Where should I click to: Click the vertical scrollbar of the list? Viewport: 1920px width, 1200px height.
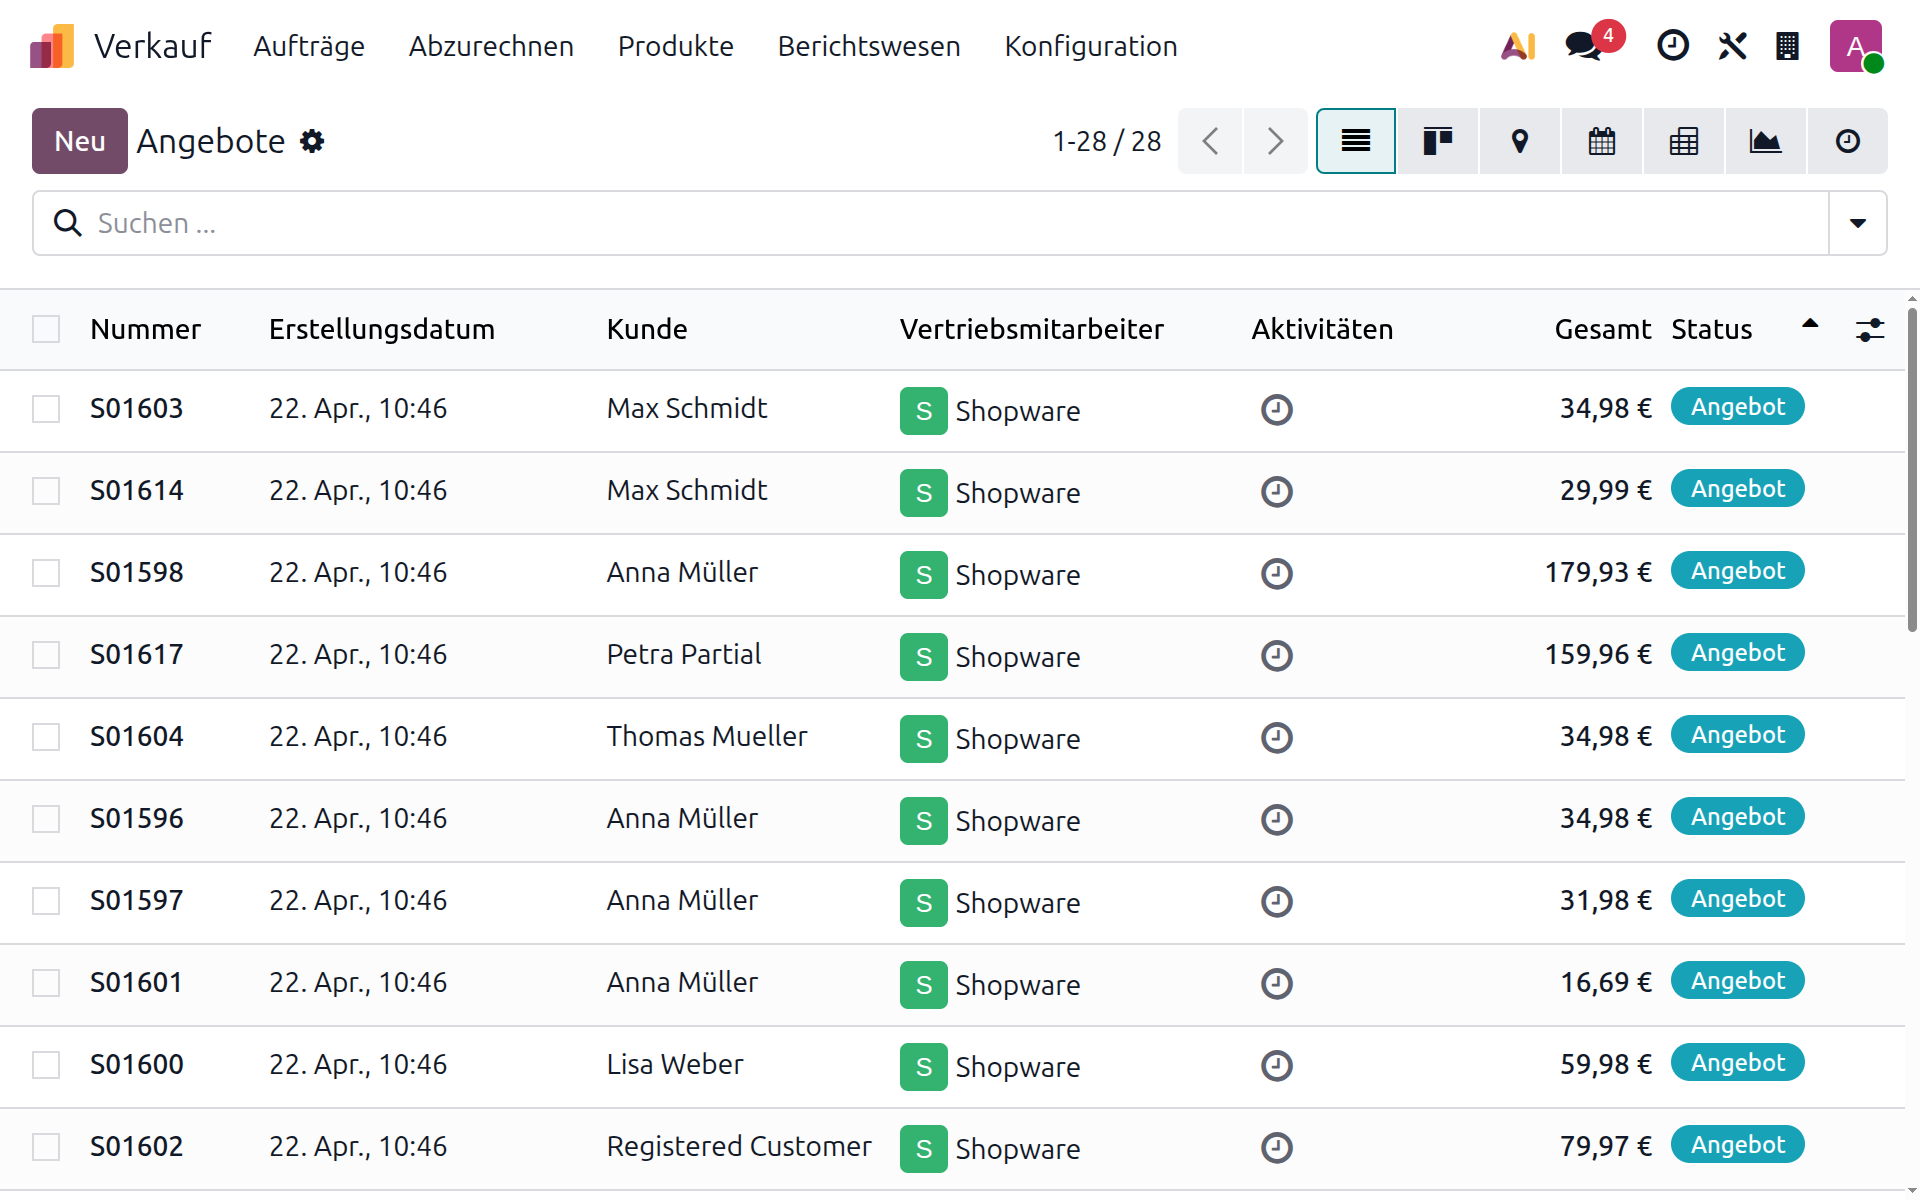pos(1912,470)
